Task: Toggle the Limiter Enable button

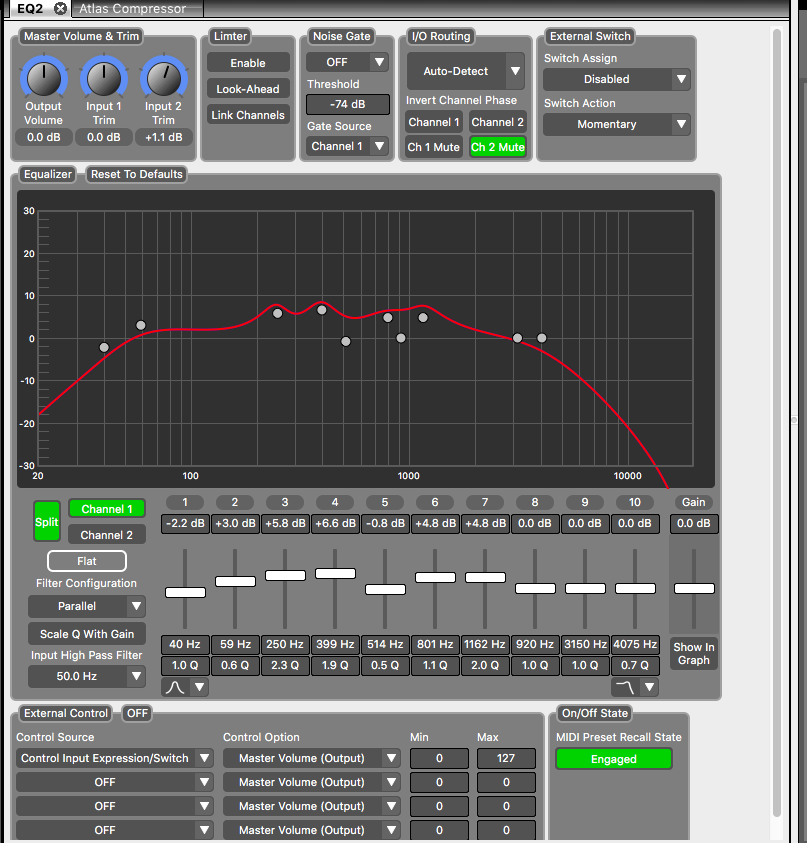Action: tap(248, 63)
